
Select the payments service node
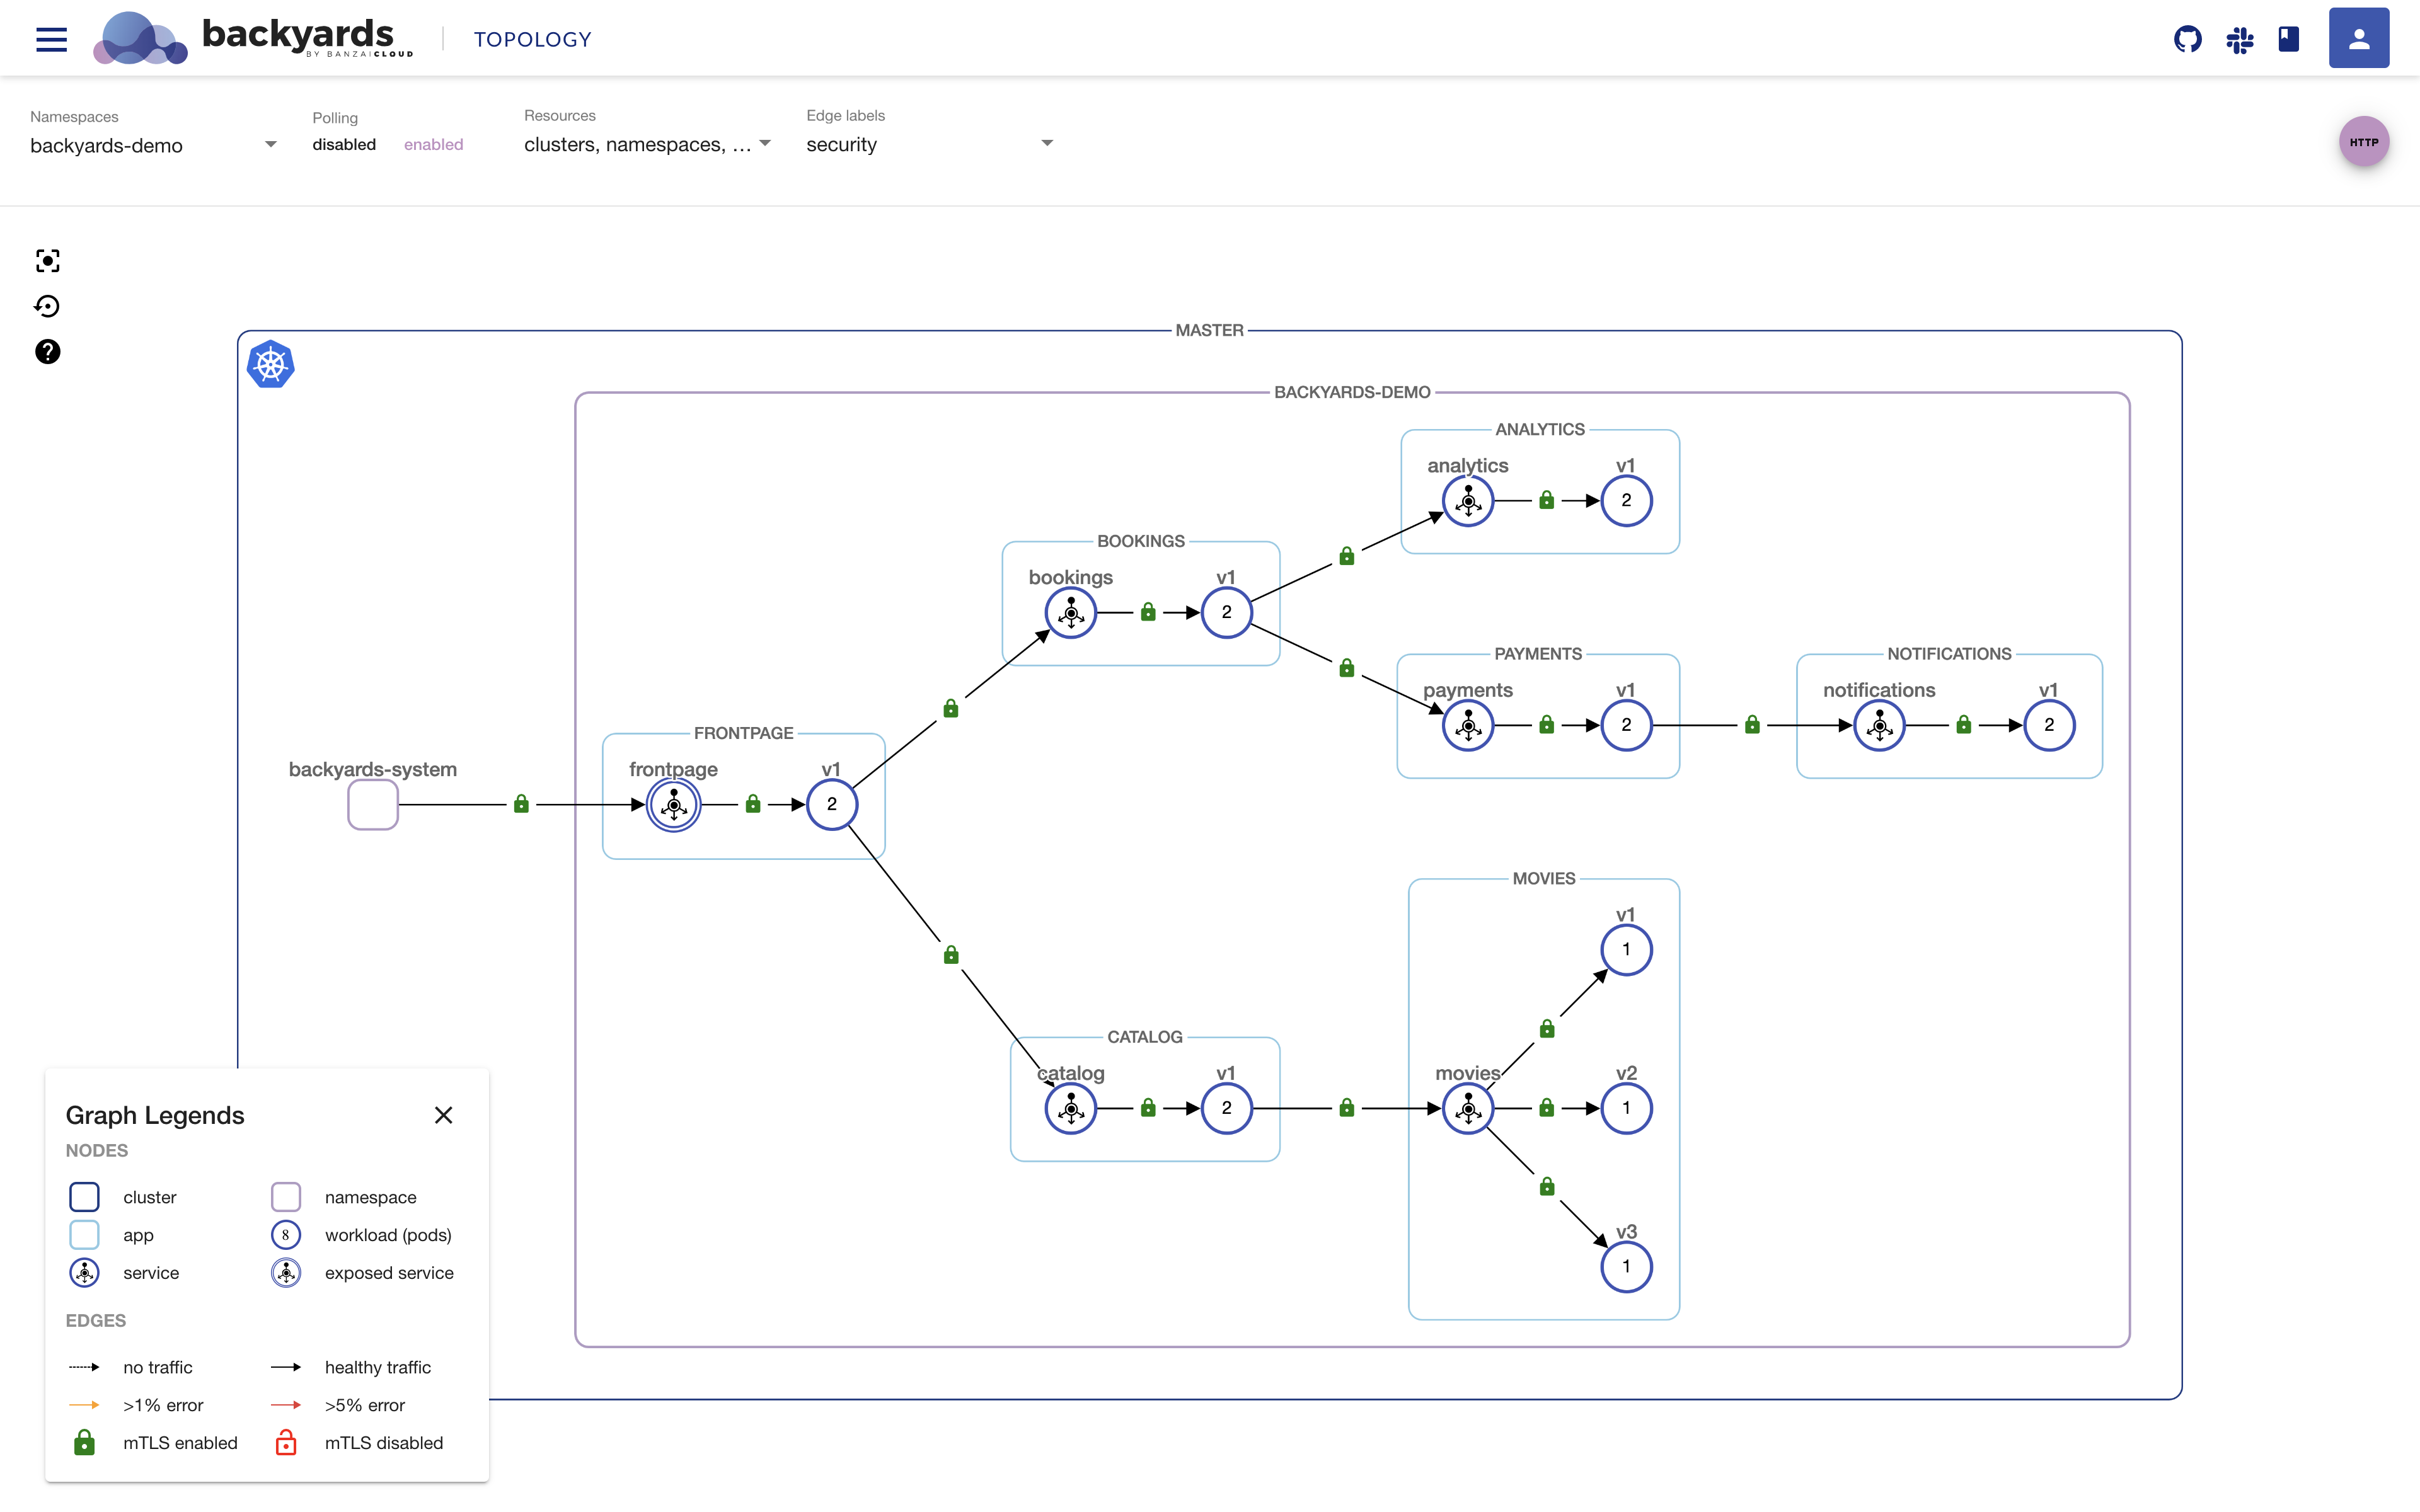pos(1467,725)
